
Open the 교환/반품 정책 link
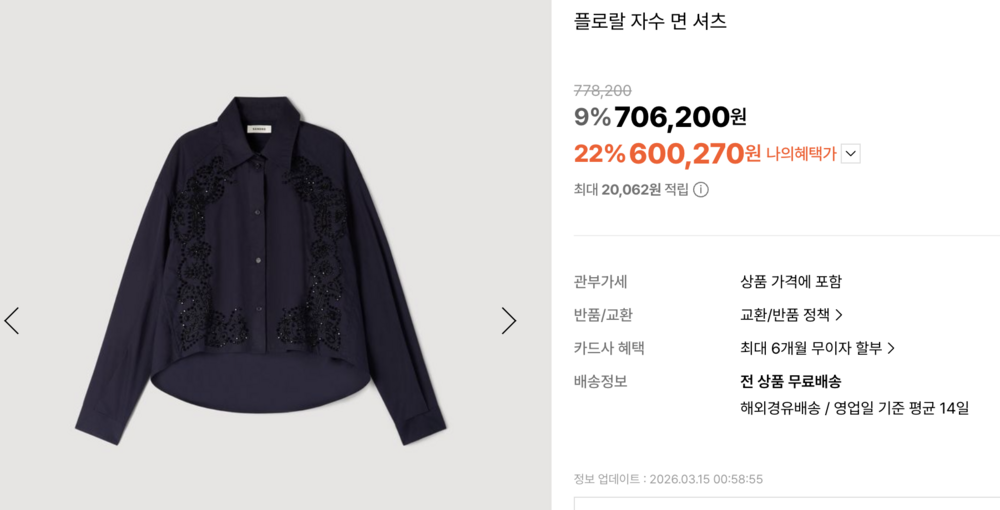[791, 315]
